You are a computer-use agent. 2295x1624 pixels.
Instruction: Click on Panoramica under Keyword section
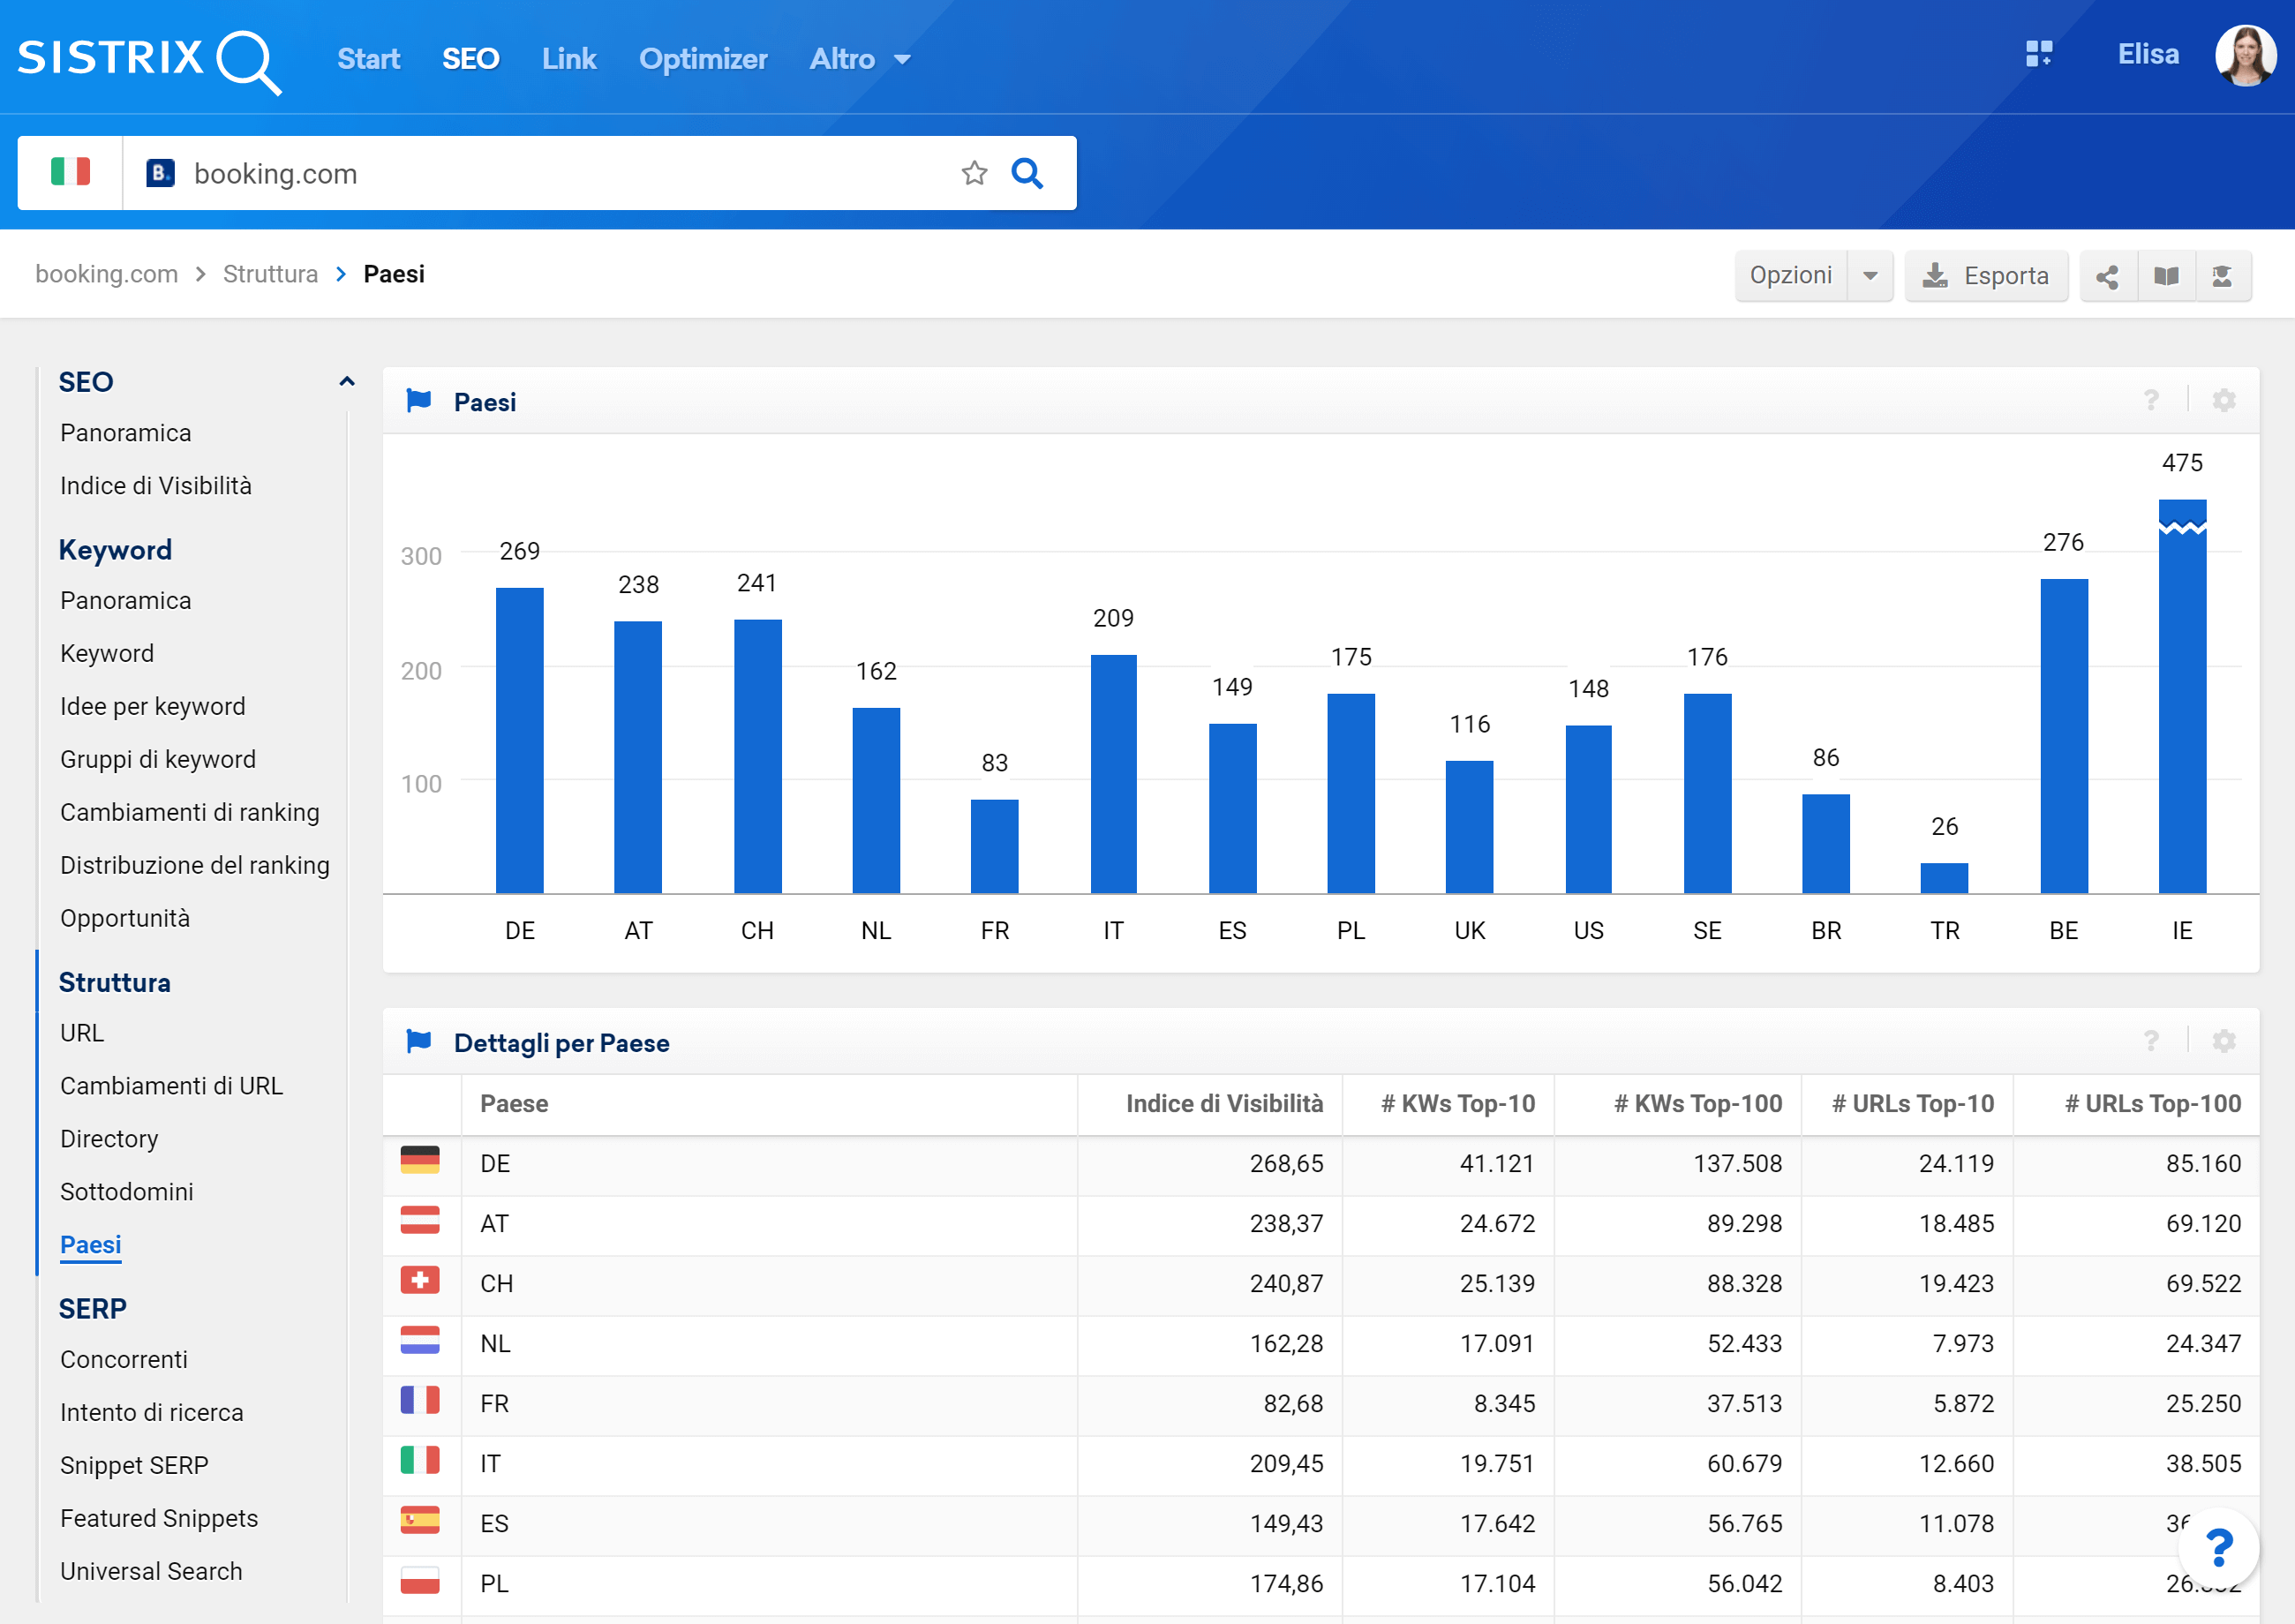[124, 599]
